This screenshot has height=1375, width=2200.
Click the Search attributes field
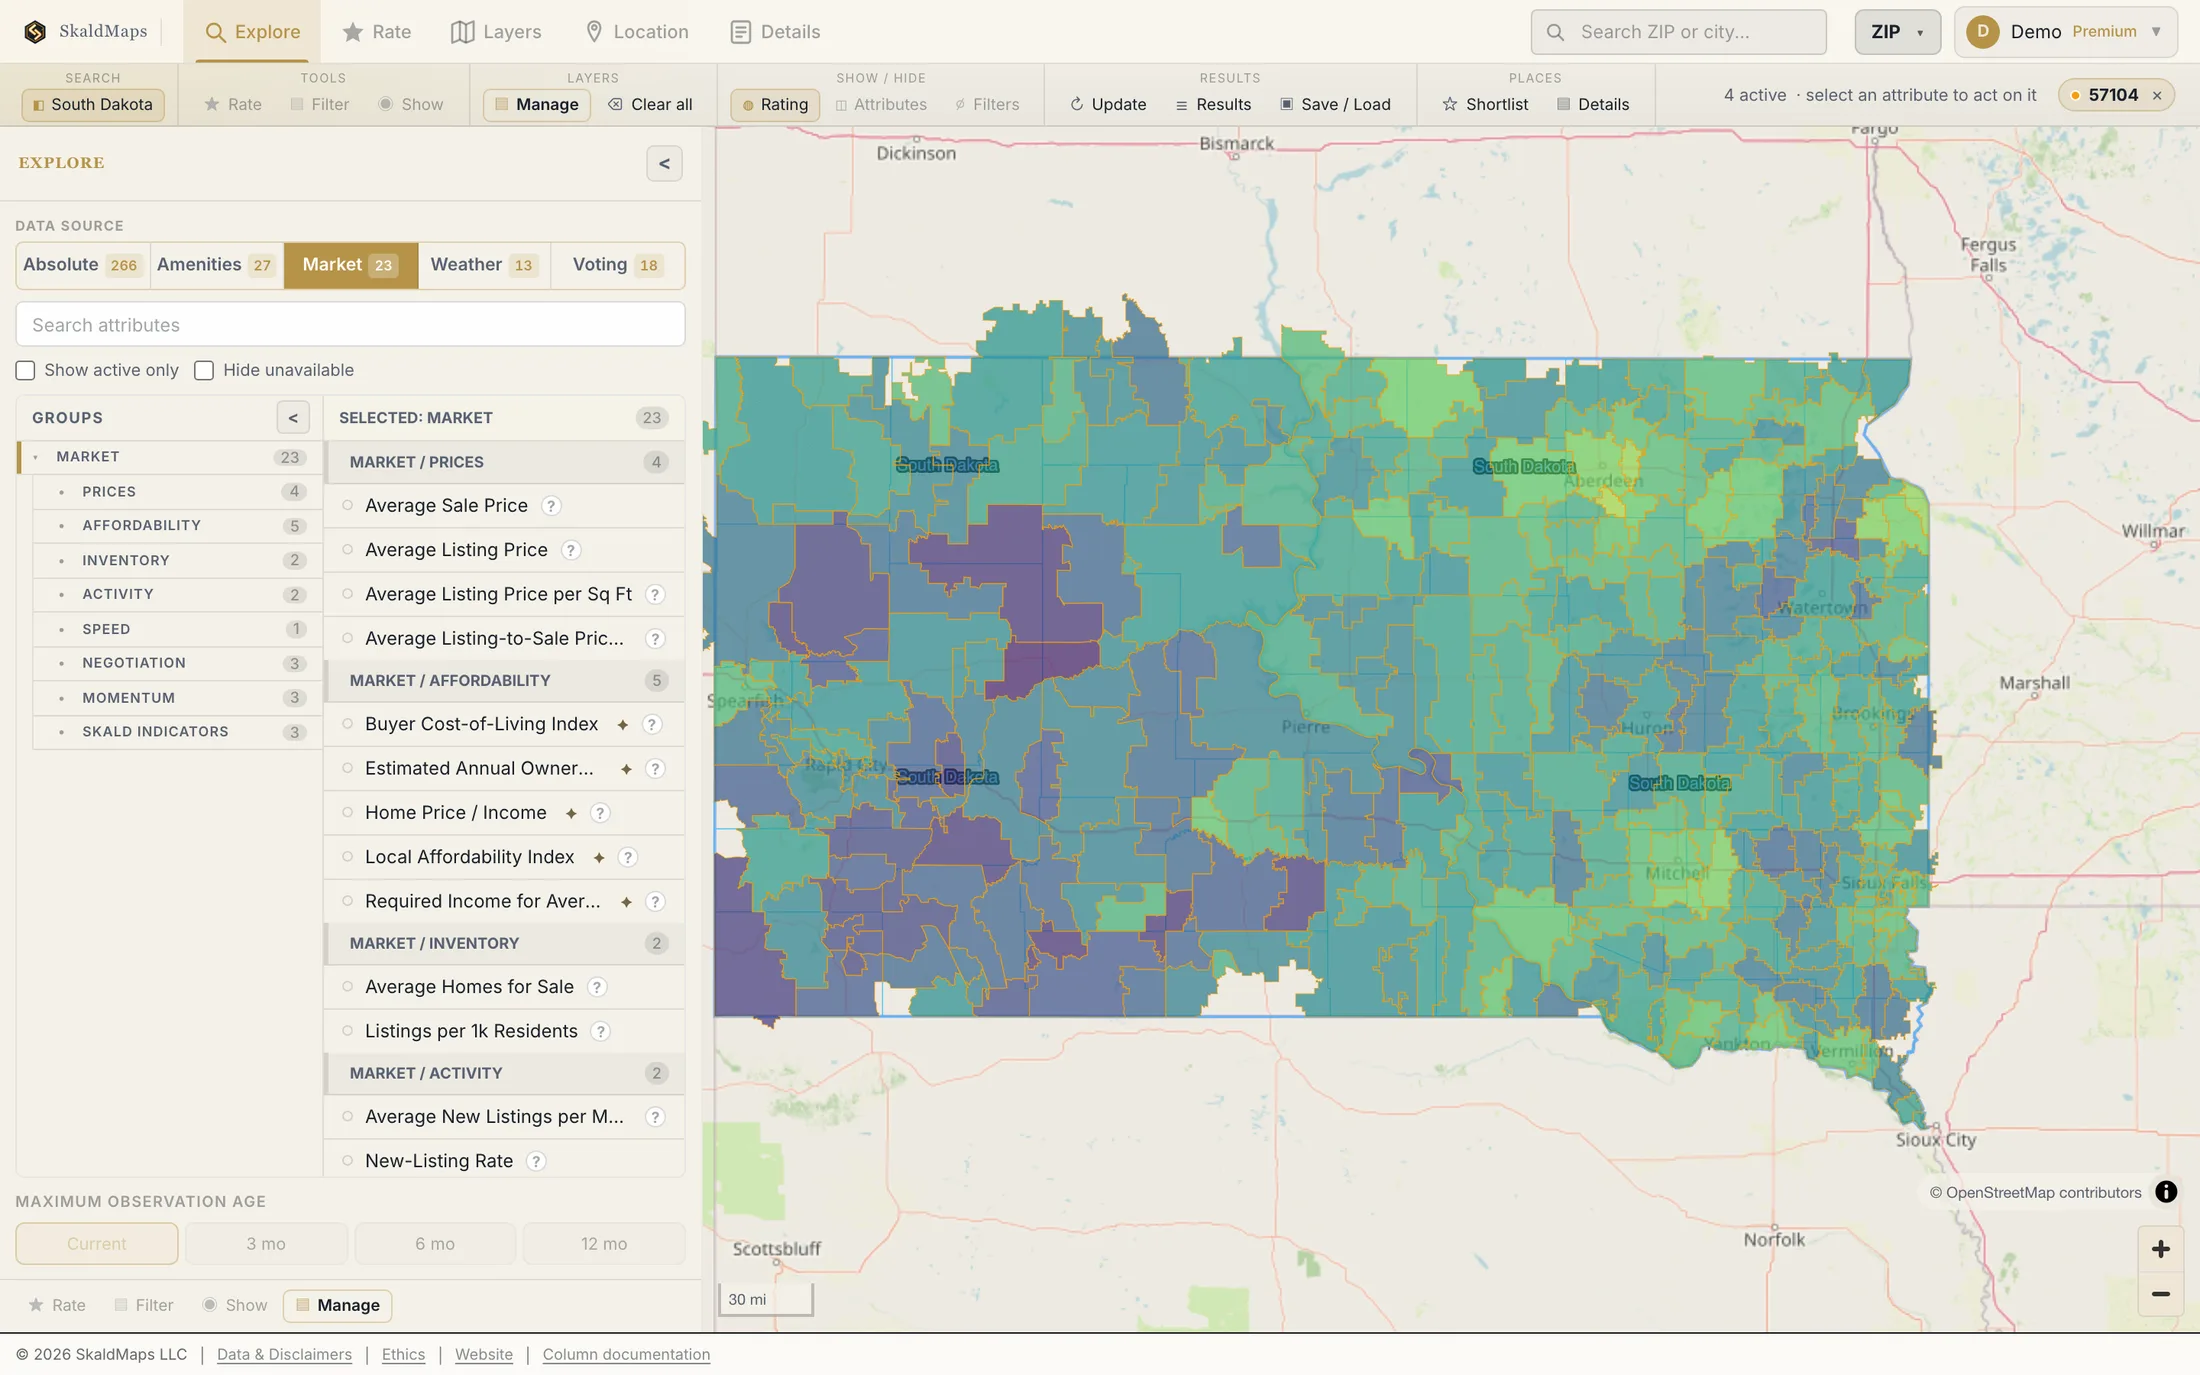350,325
